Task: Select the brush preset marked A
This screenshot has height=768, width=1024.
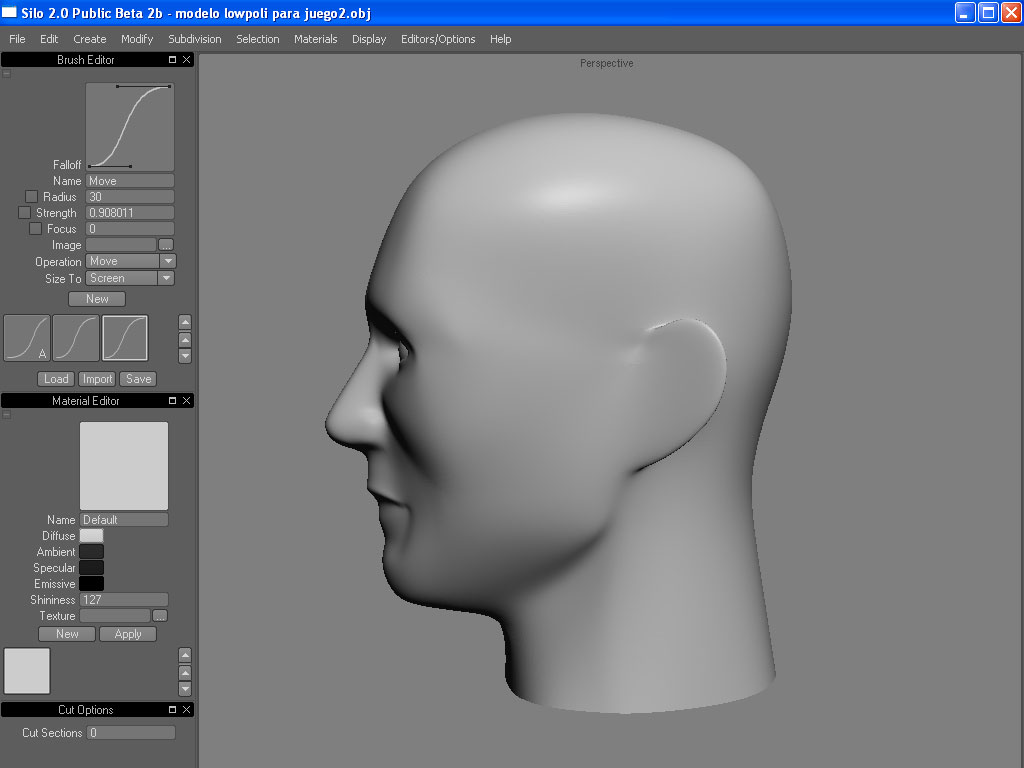Action: [x=27, y=338]
